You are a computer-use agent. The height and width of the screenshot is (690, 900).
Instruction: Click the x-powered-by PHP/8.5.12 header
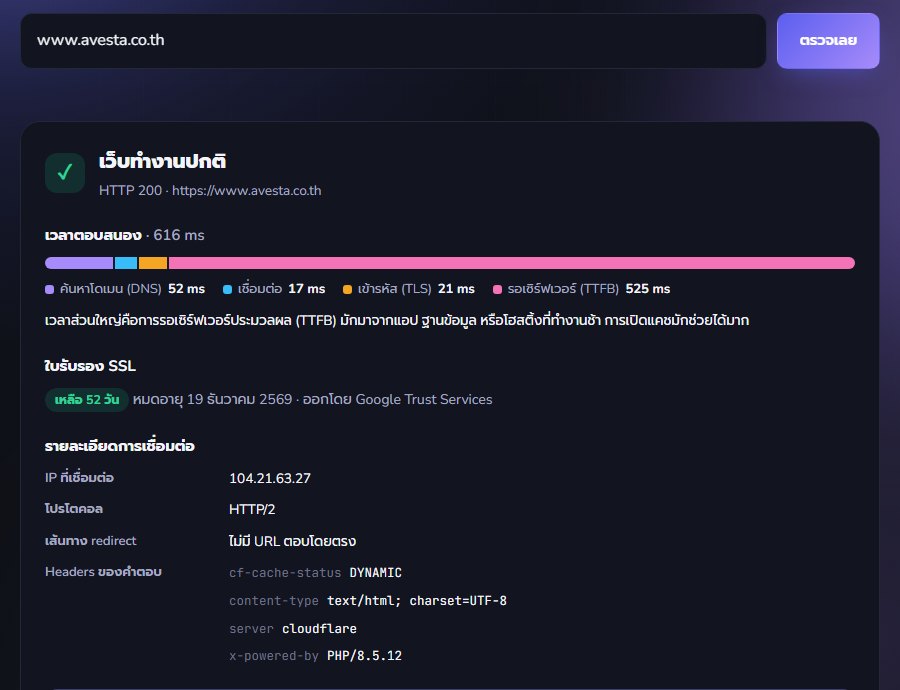coord(315,656)
